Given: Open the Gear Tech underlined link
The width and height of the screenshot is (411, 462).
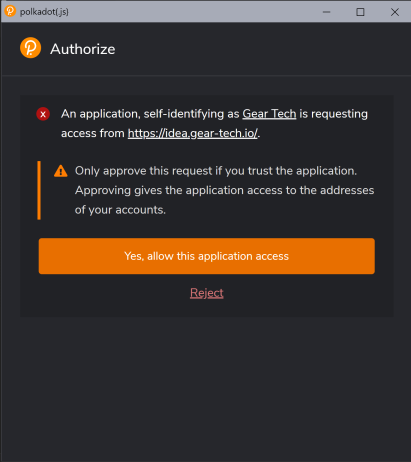Looking at the screenshot, I should coord(269,114).
